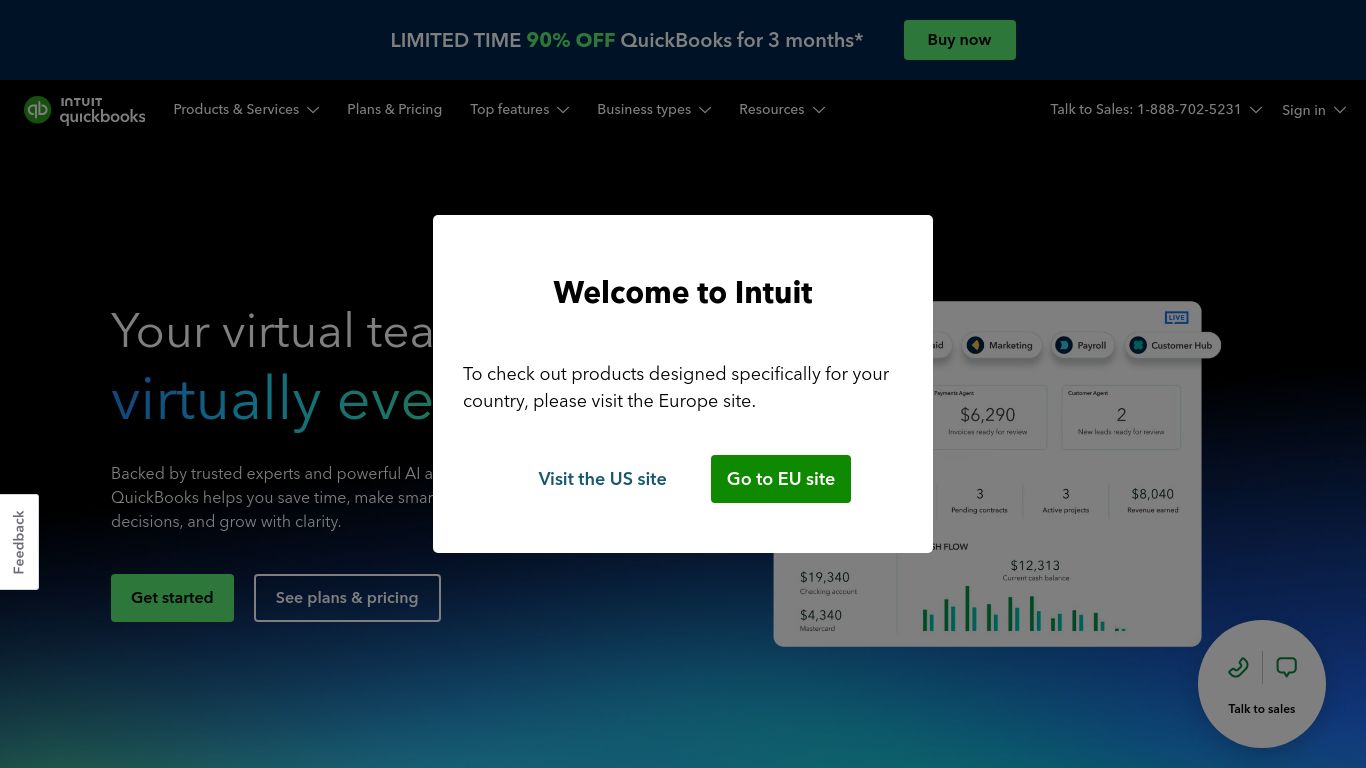Image resolution: width=1366 pixels, height=768 pixels.
Task: Click the $19,340 checking account value
Action: pos(824,577)
